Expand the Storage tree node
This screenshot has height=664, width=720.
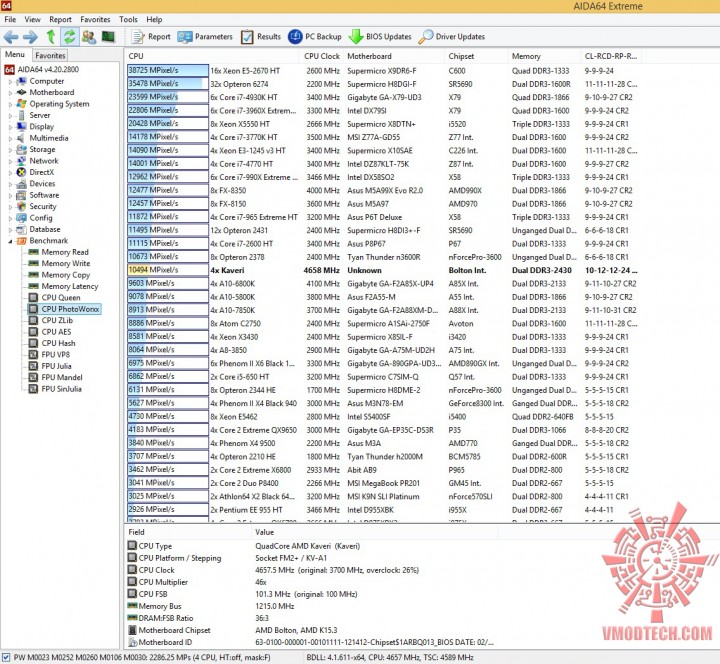tap(10, 150)
